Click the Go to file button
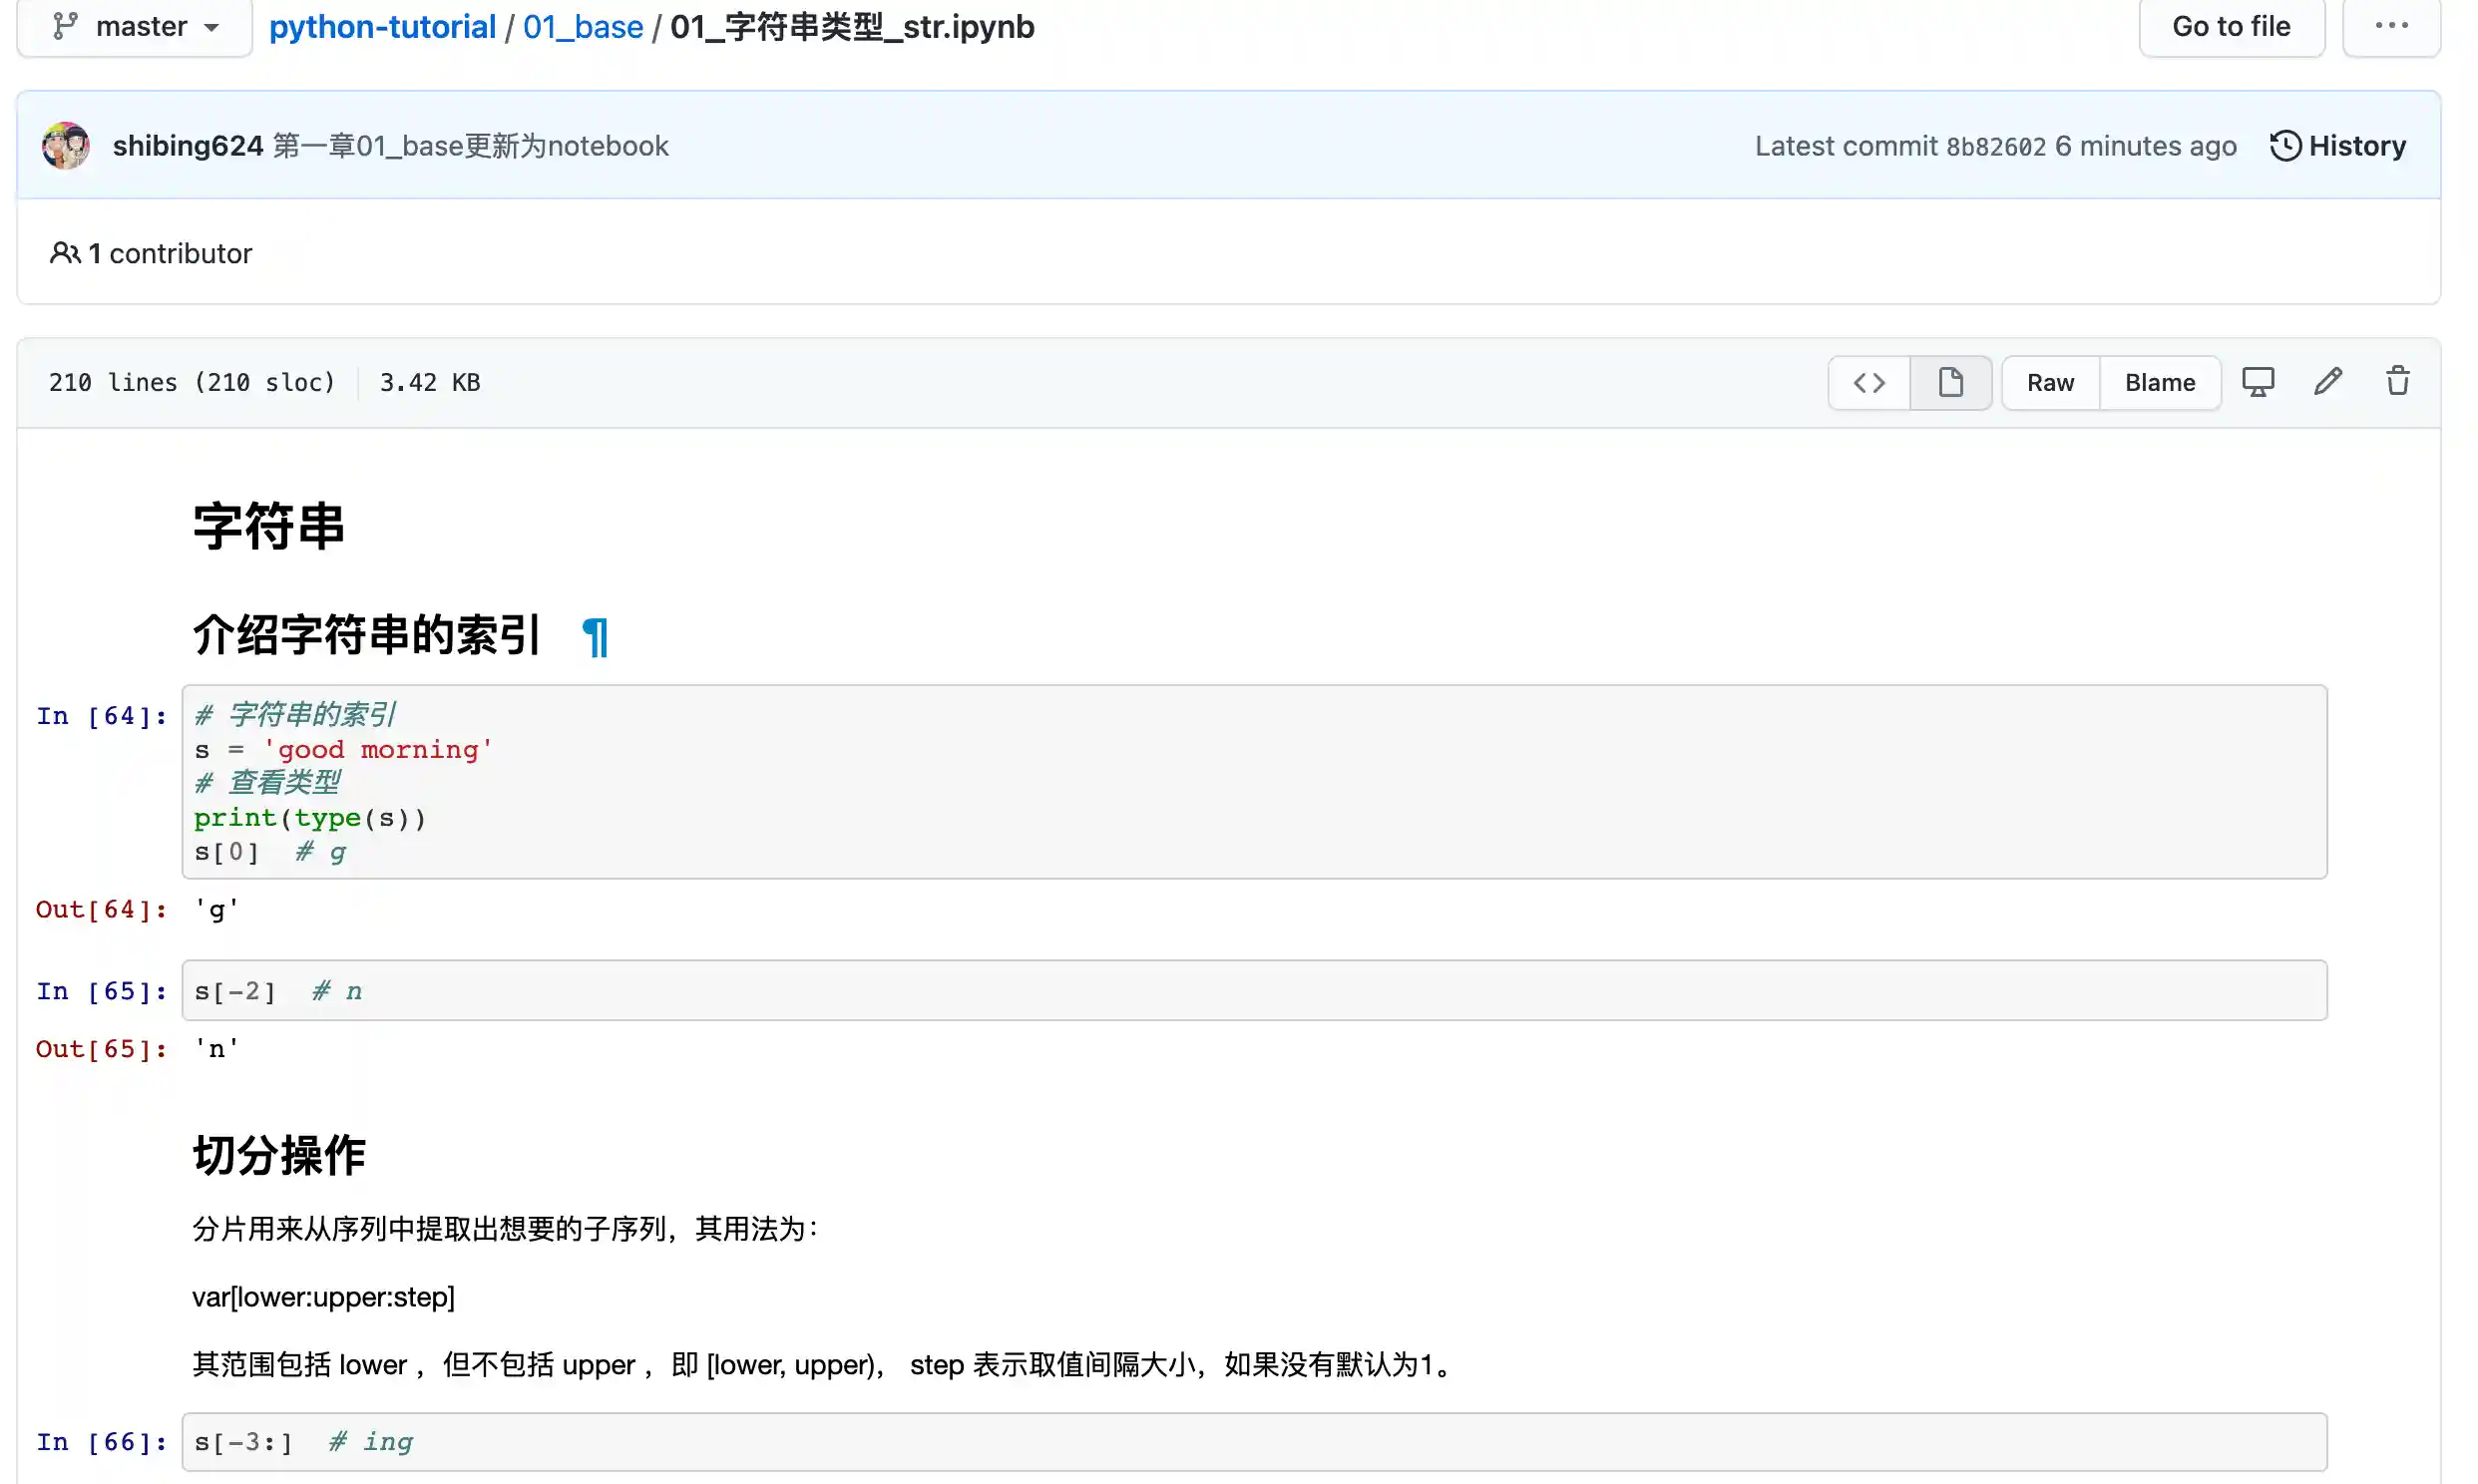This screenshot has height=1484, width=2478. click(x=2230, y=27)
